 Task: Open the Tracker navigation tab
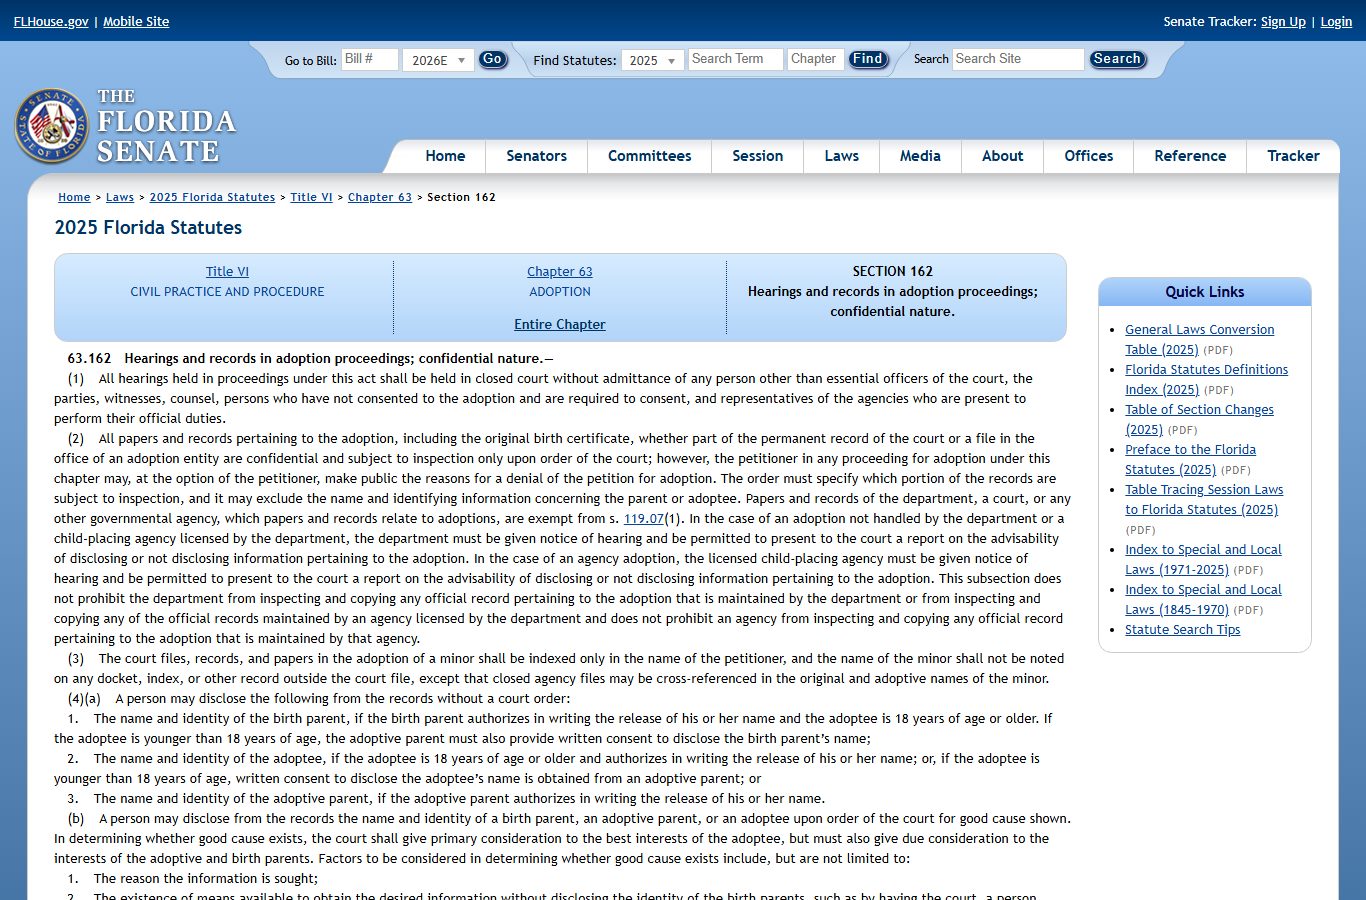pyautogui.click(x=1293, y=156)
